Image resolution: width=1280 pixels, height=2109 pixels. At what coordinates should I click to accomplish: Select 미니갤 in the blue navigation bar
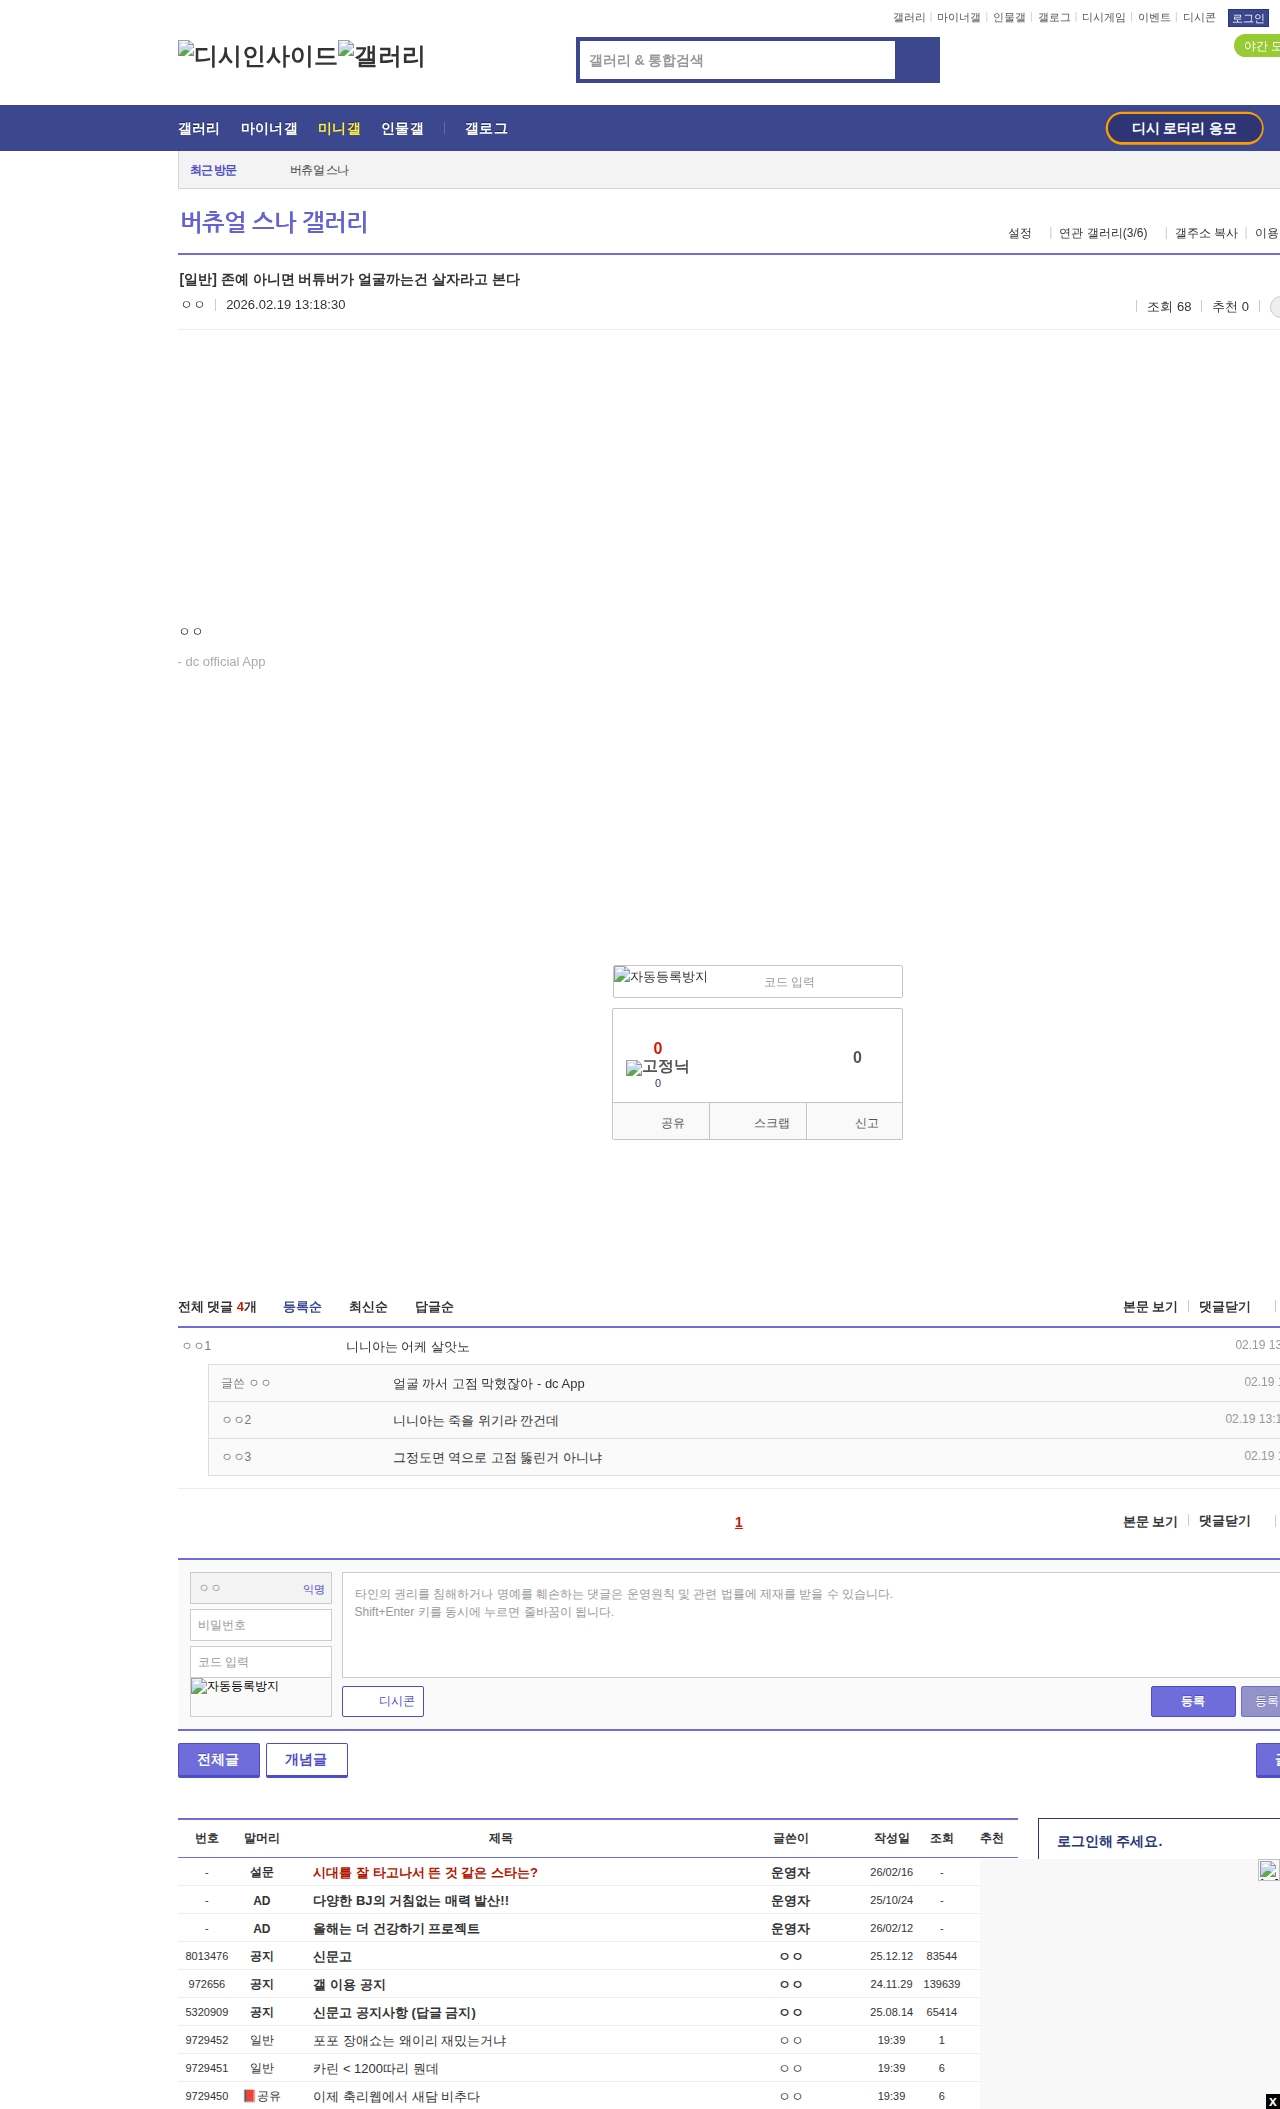(x=339, y=129)
